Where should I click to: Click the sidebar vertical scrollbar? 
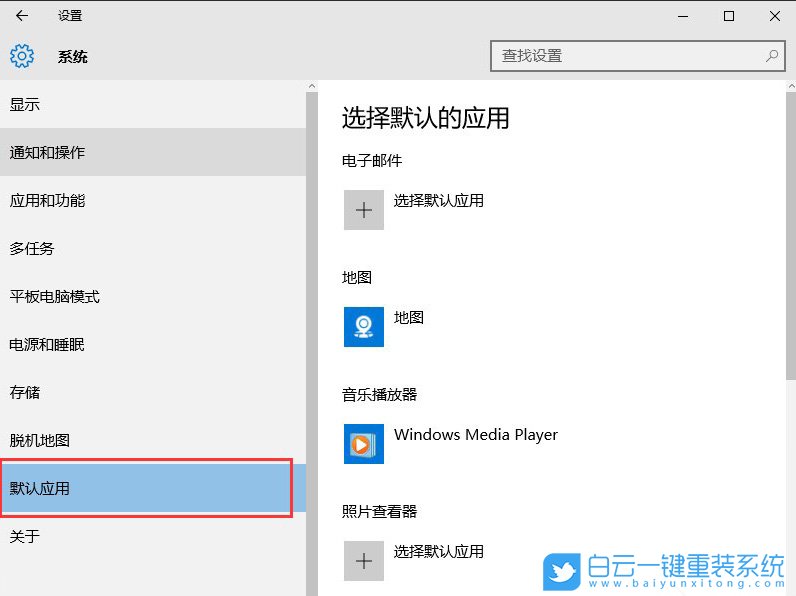coord(312,344)
